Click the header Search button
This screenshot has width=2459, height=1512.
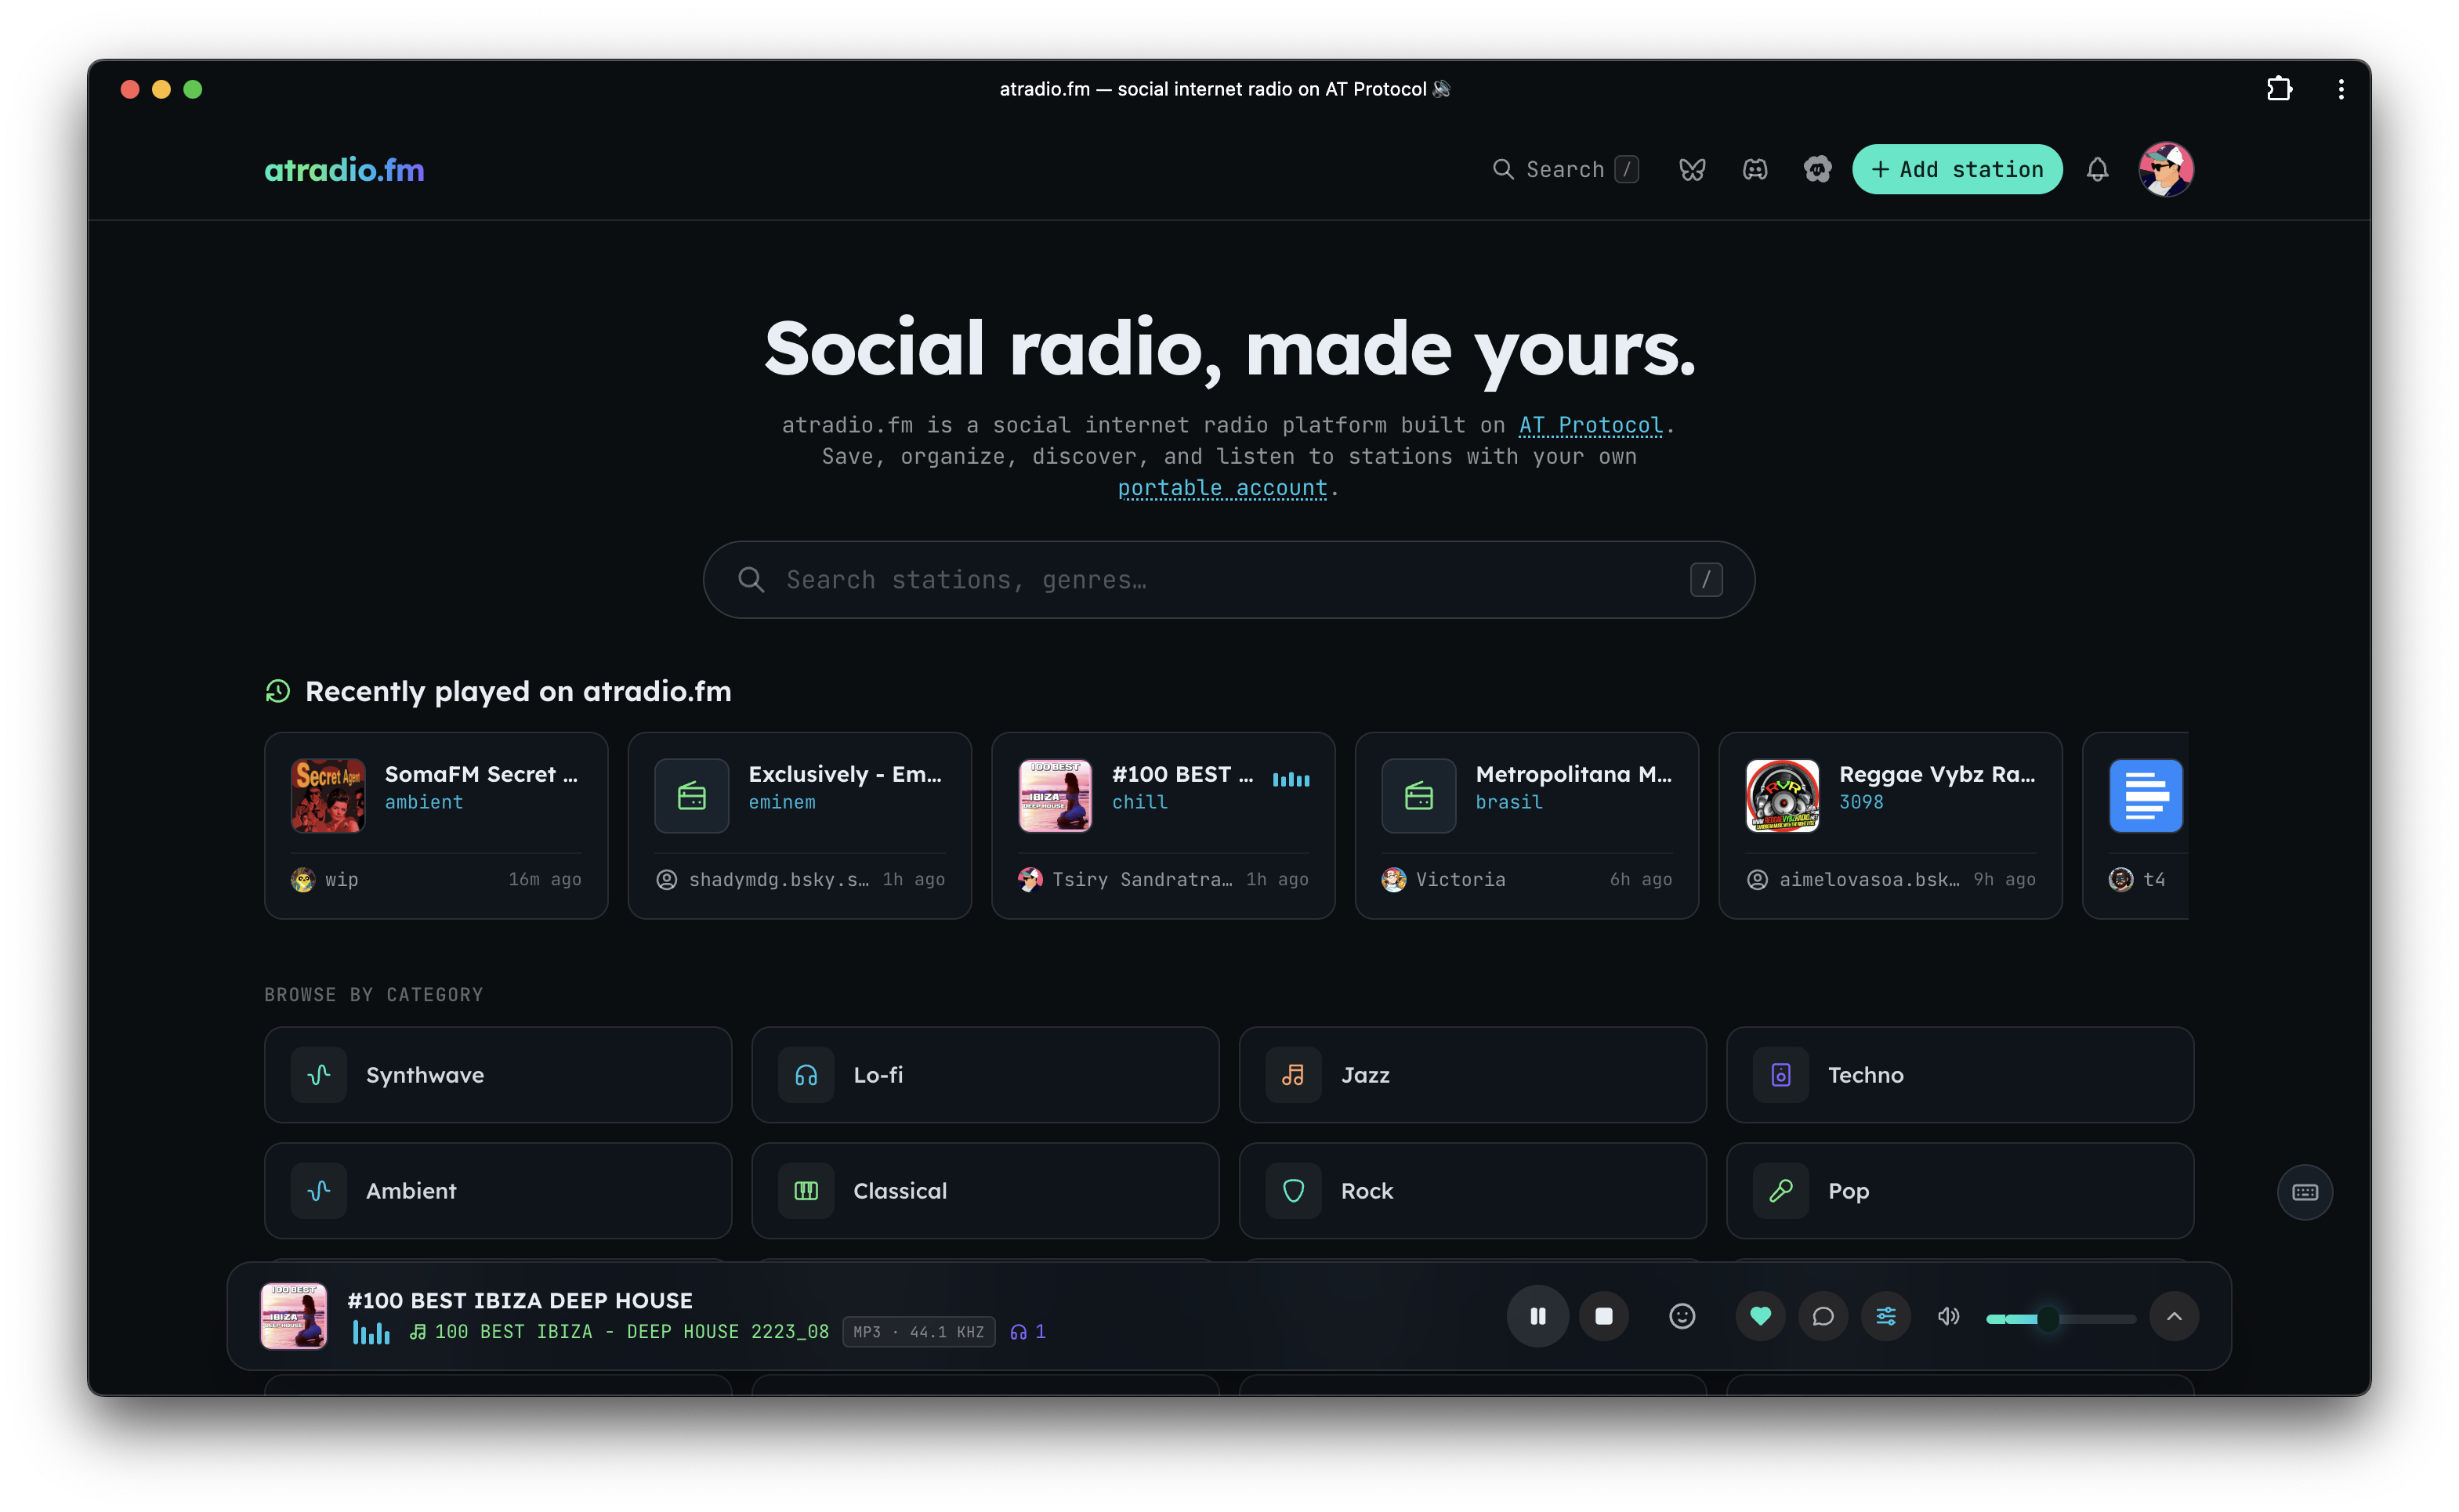pos(1565,170)
